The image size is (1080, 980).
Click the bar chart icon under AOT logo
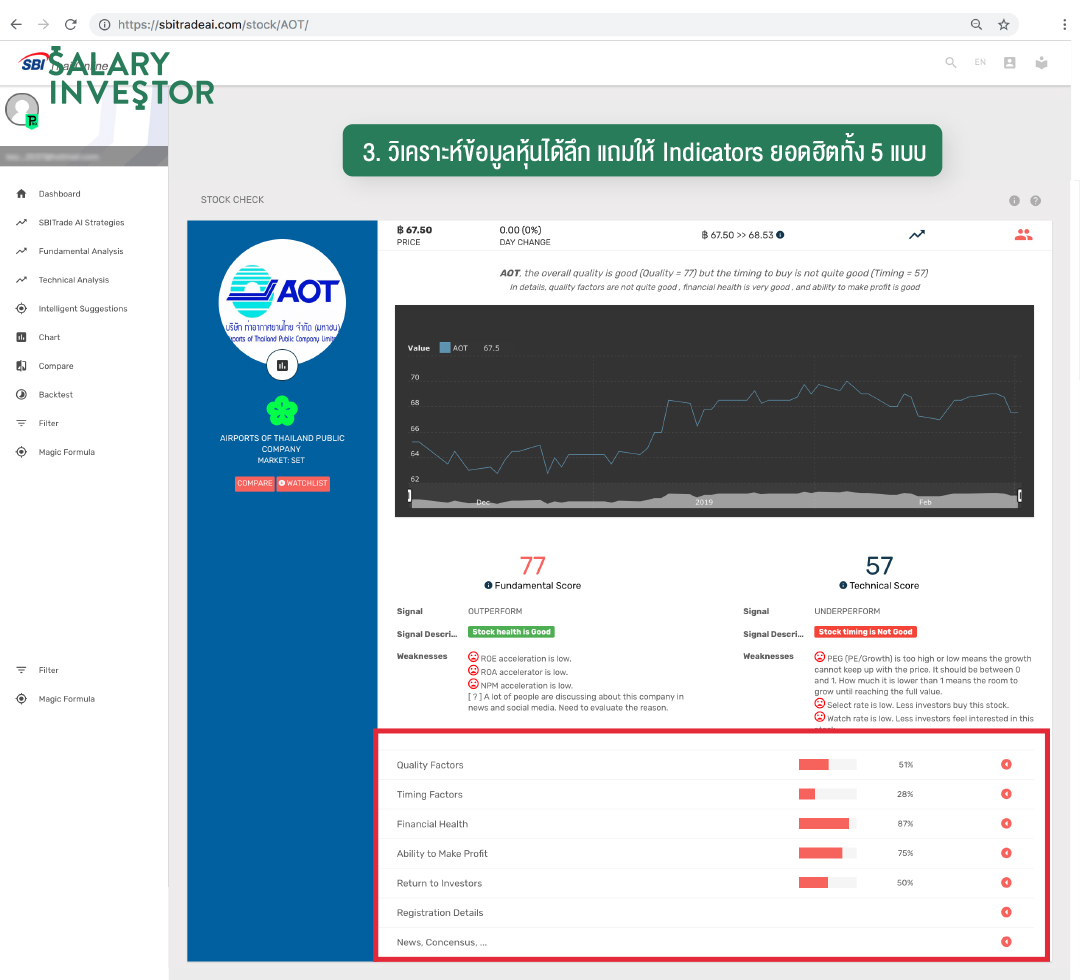[282, 366]
